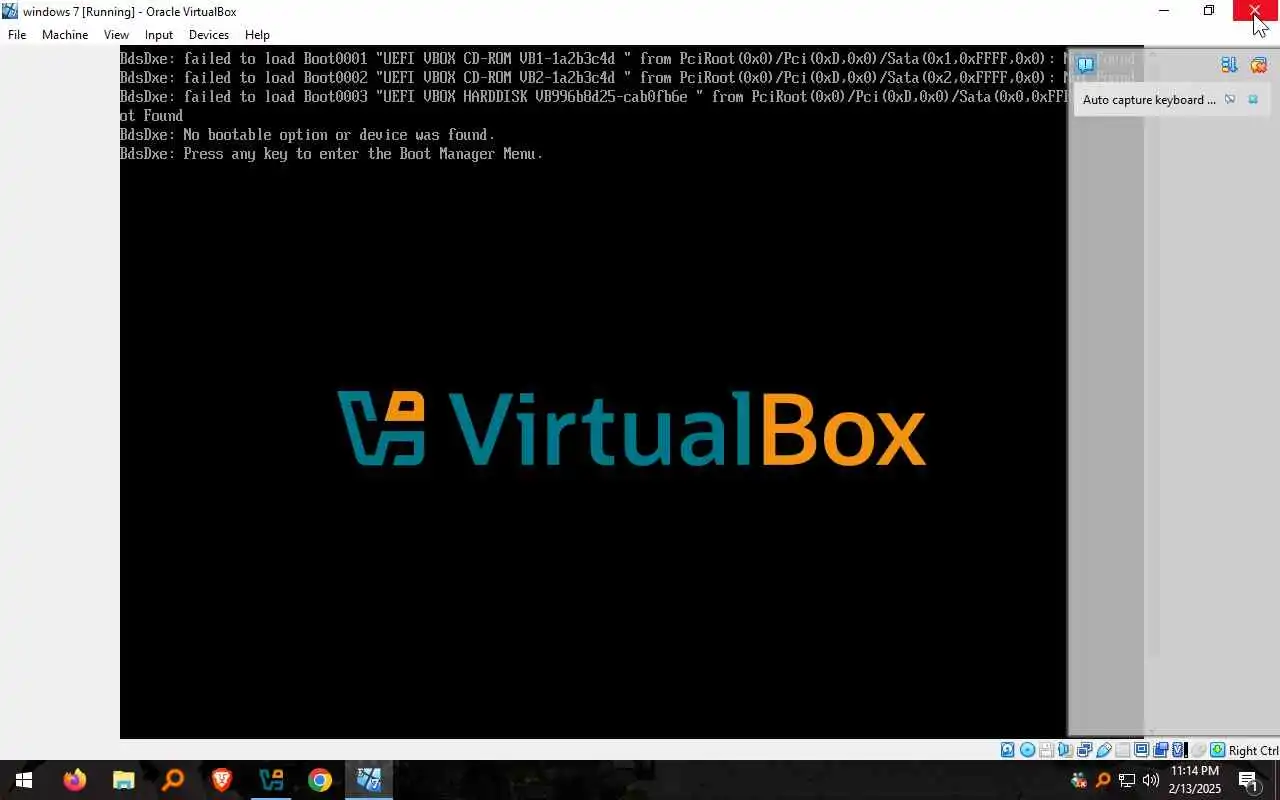Select the windows 7 VM taskbar button
The width and height of the screenshot is (1280, 800).
[x=369, y=780]
